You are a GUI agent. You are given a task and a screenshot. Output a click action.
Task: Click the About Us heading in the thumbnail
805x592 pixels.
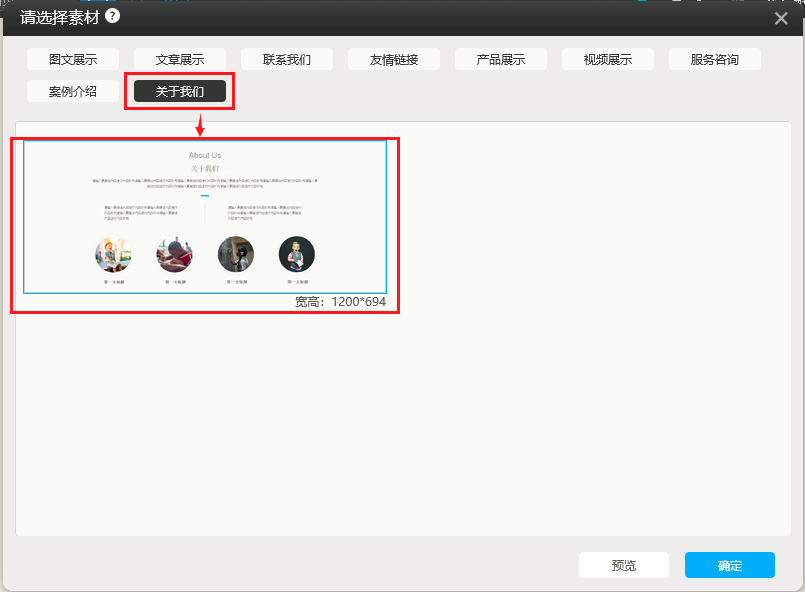[x=205, y=155]
